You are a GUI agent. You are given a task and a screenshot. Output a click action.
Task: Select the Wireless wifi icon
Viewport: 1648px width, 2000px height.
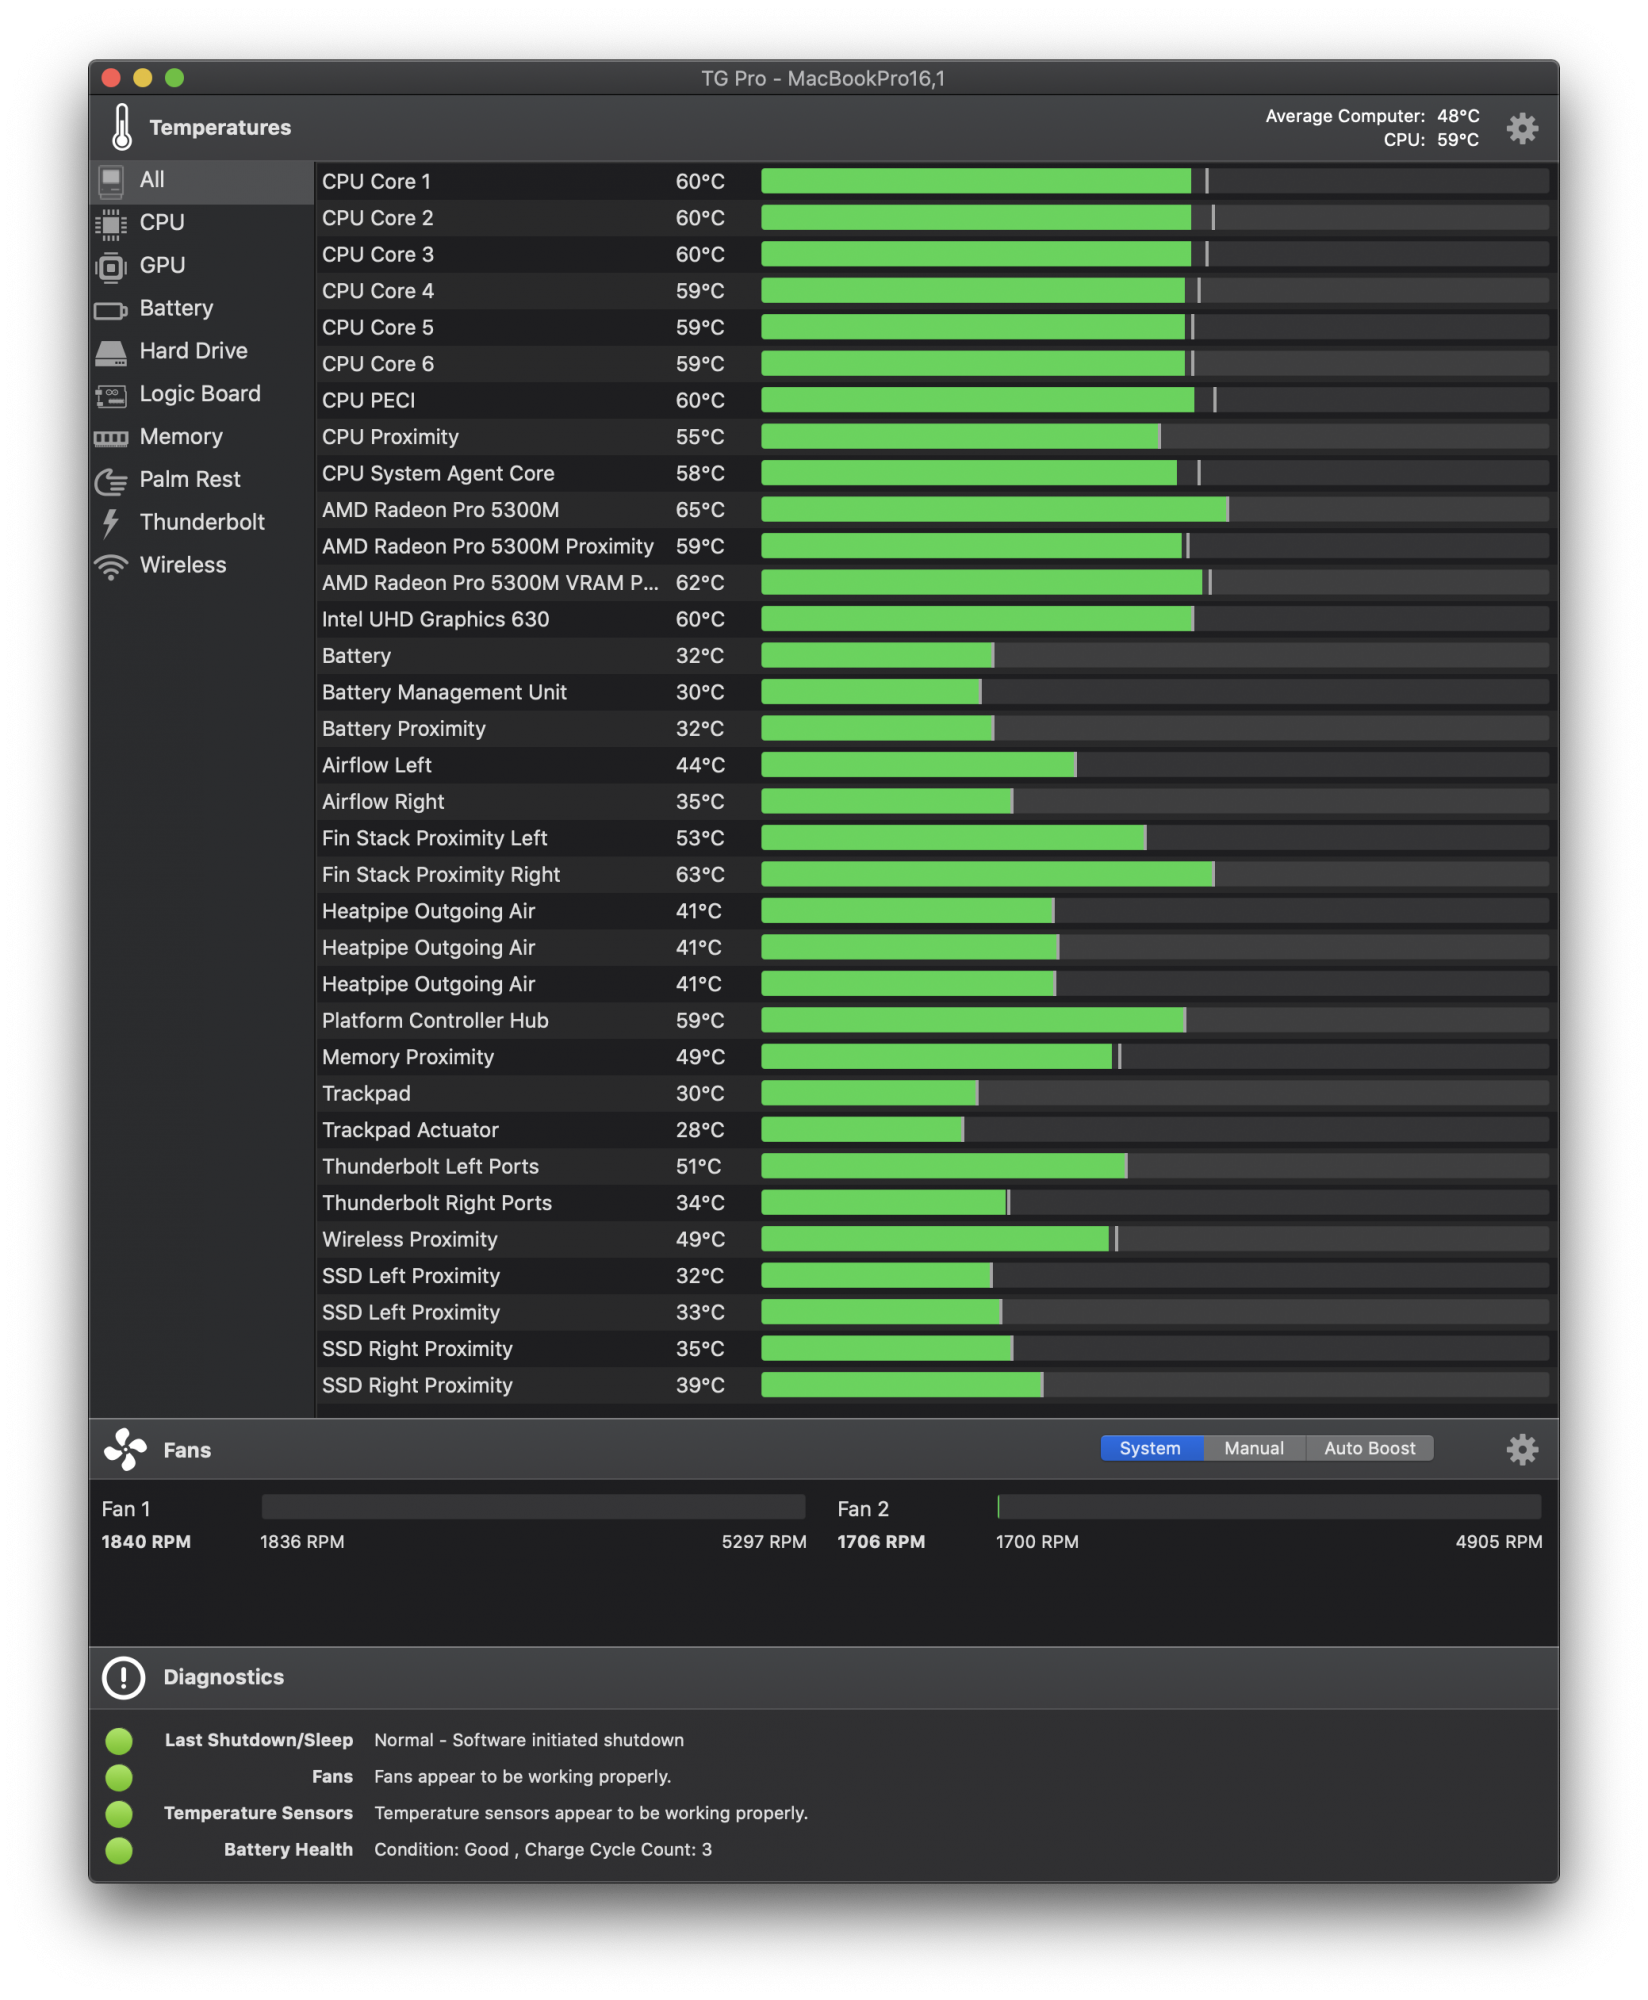111,566
